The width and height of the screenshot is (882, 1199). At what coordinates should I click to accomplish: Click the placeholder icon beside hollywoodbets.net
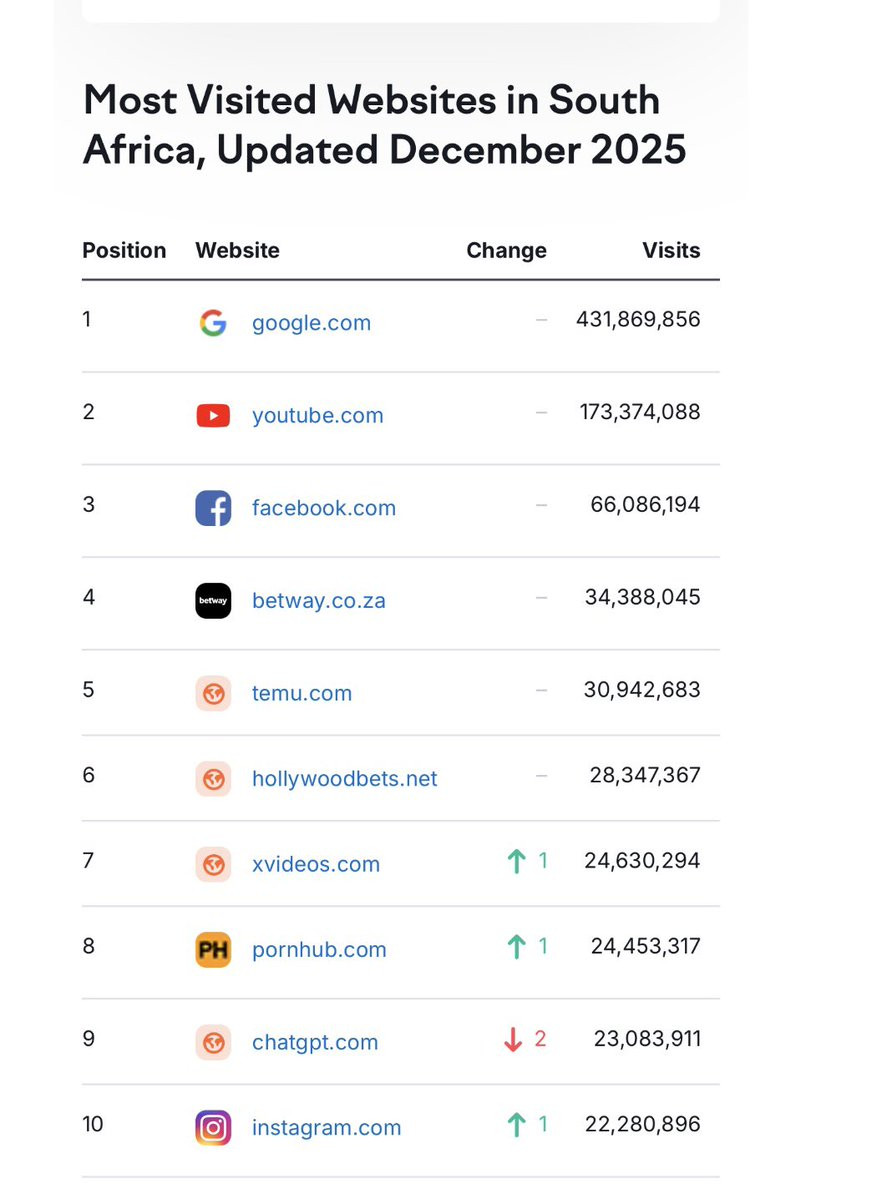click(213, 779)
